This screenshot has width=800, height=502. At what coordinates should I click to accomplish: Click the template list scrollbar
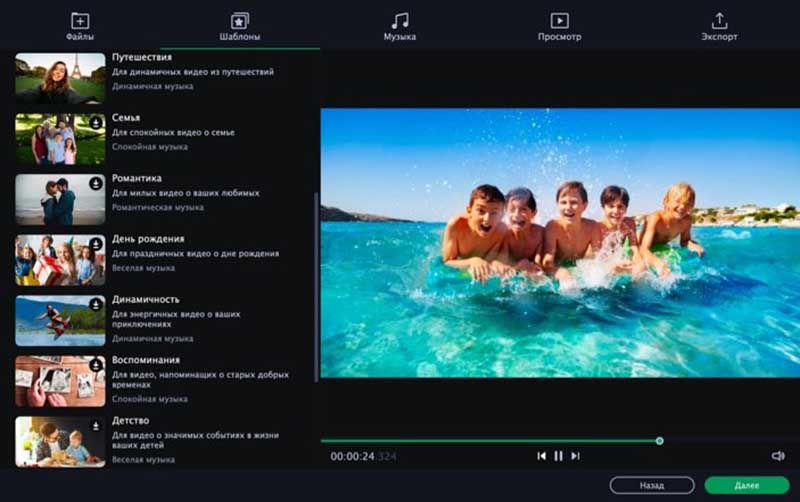tap(316, 287)
